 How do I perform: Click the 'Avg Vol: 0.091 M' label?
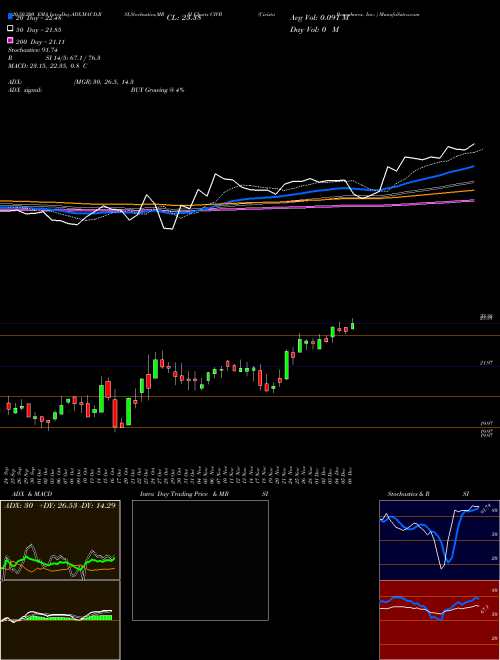[319, 18]
